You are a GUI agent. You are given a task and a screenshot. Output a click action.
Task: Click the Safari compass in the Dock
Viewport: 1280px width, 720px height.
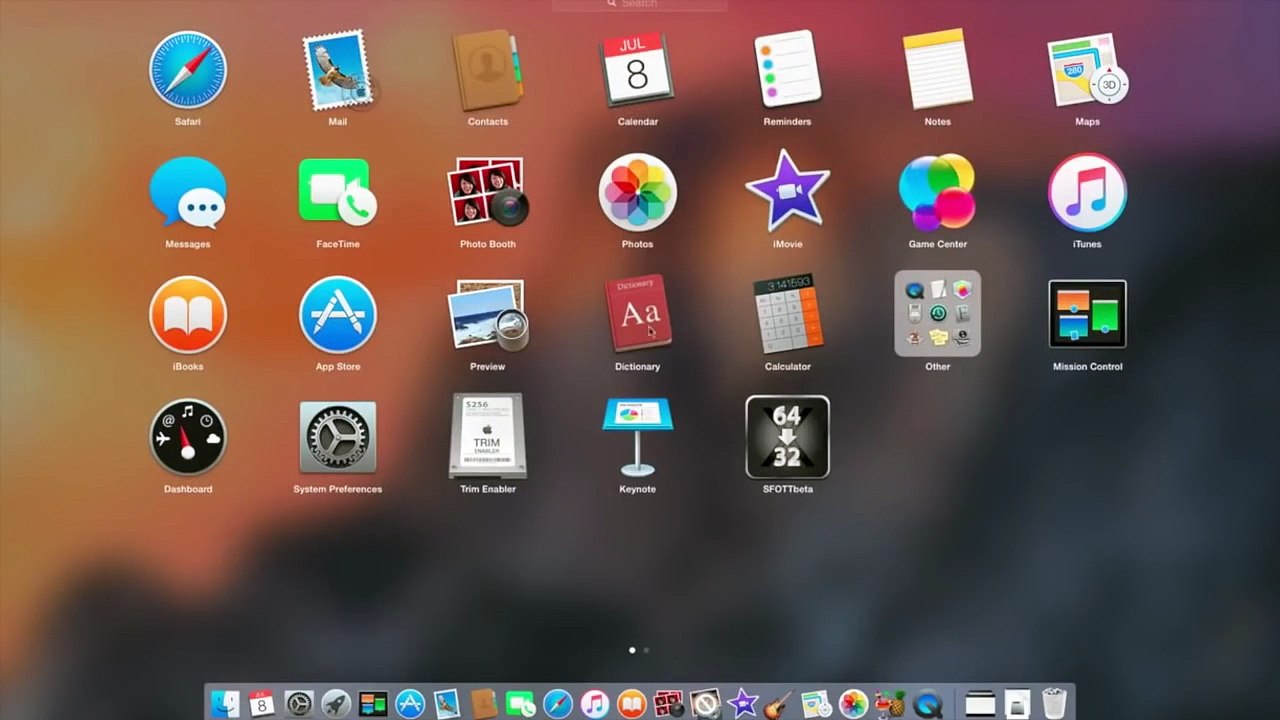point(558,704)
